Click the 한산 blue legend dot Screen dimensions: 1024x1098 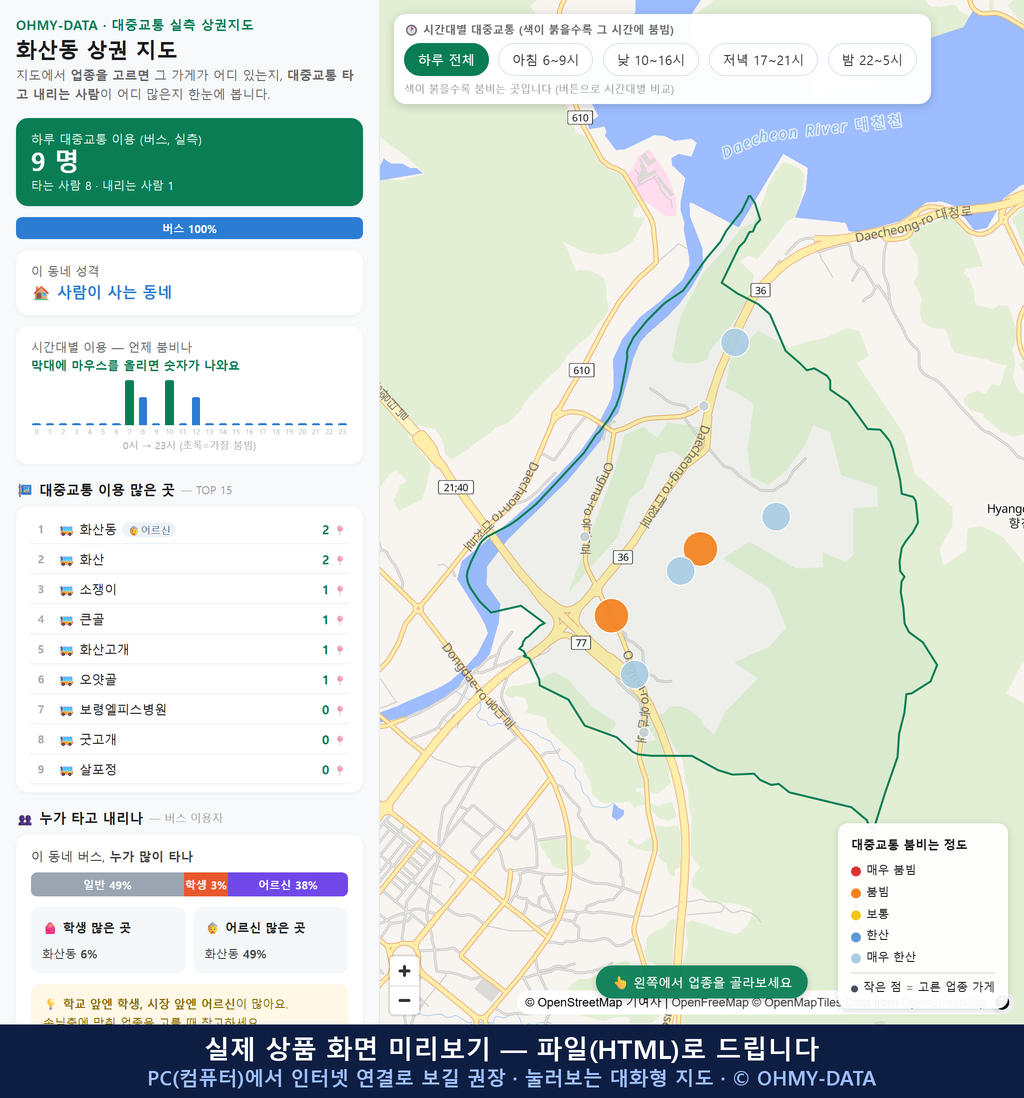(855, 936)
